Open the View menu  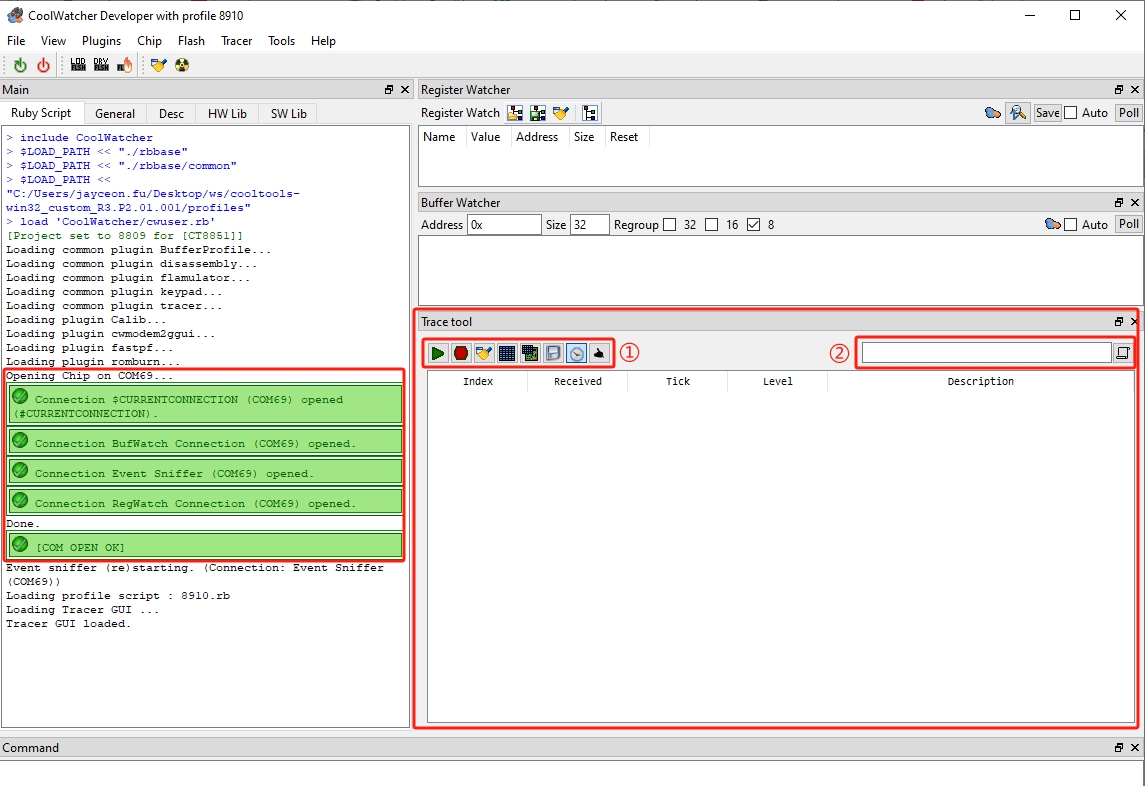click(53, 41)
